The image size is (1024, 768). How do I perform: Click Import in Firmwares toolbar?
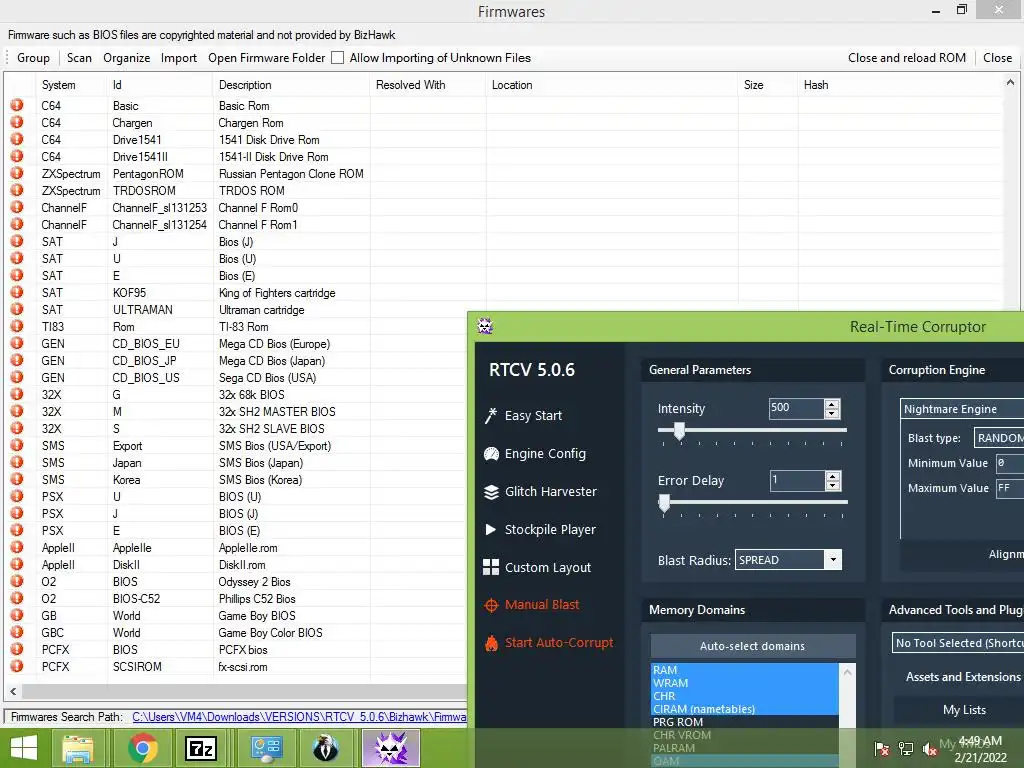[179, 57]
